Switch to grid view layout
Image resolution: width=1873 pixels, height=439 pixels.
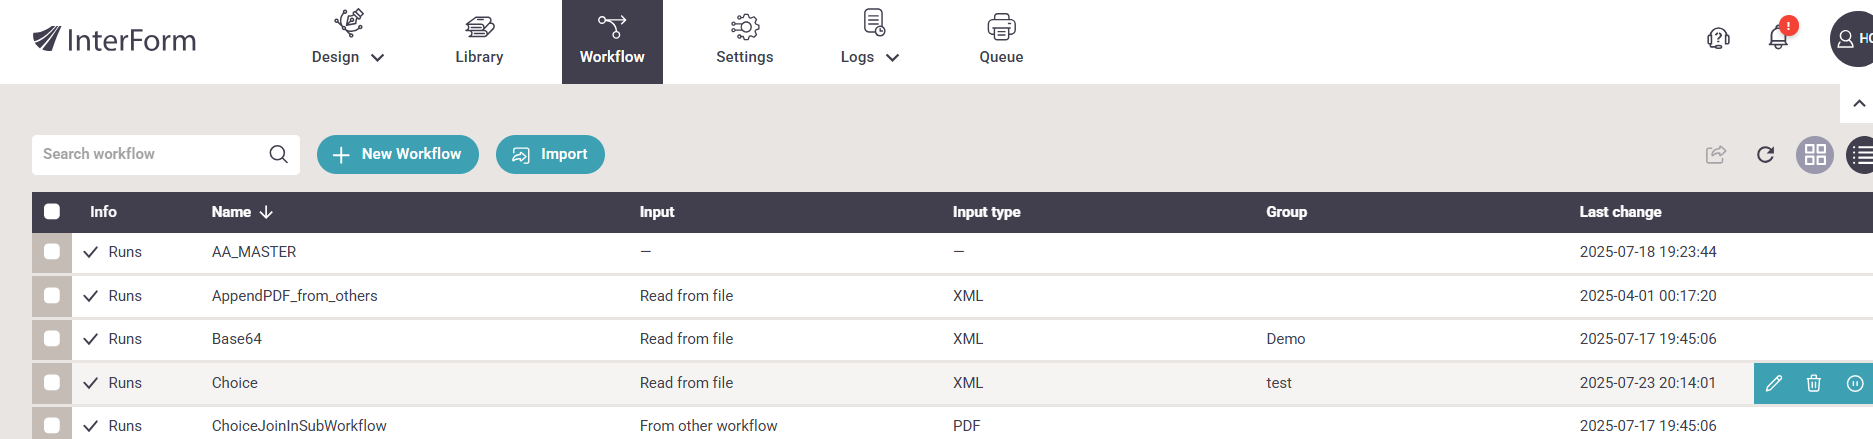(1815, 155)
